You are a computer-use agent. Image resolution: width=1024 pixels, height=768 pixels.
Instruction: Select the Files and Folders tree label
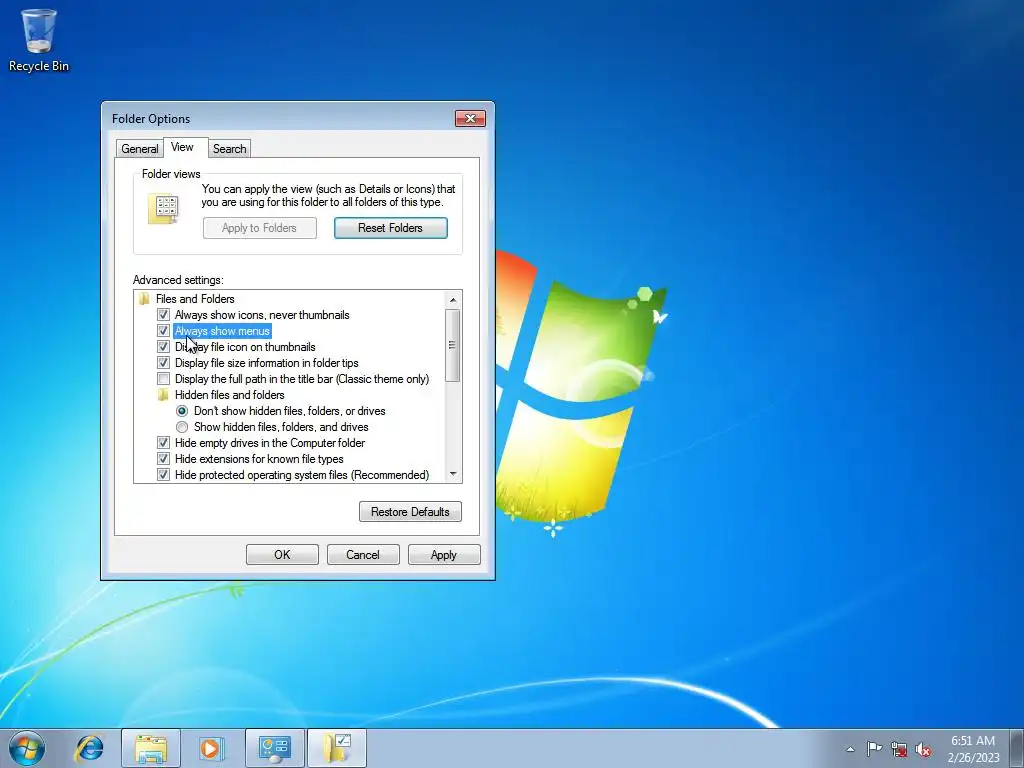tap(195, 298)
